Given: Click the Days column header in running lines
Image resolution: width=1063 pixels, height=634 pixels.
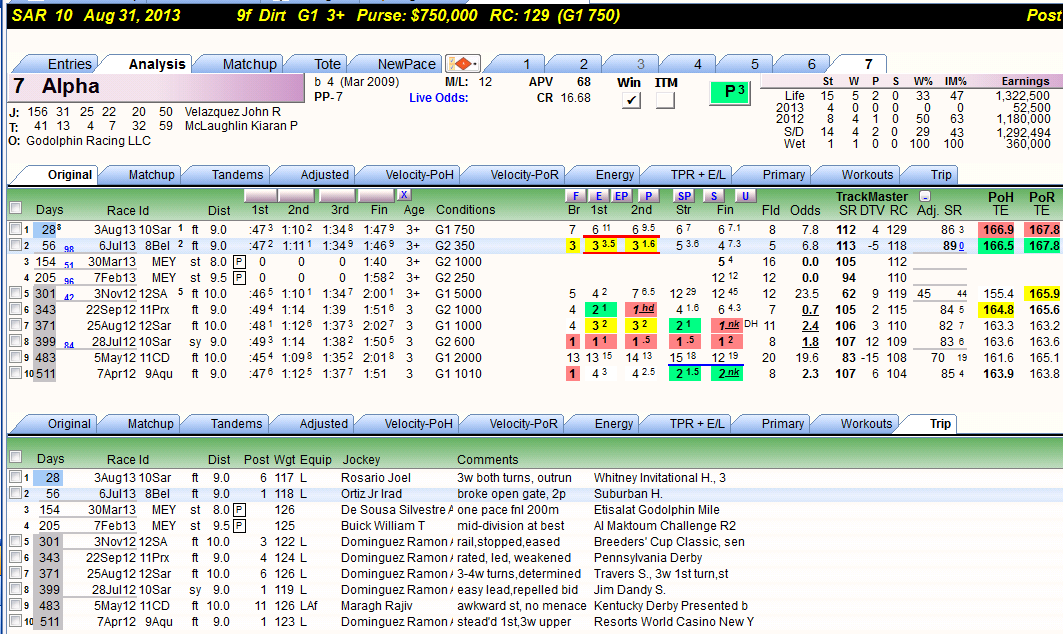Looking at the screenshot, I should (x=49, y=210).
